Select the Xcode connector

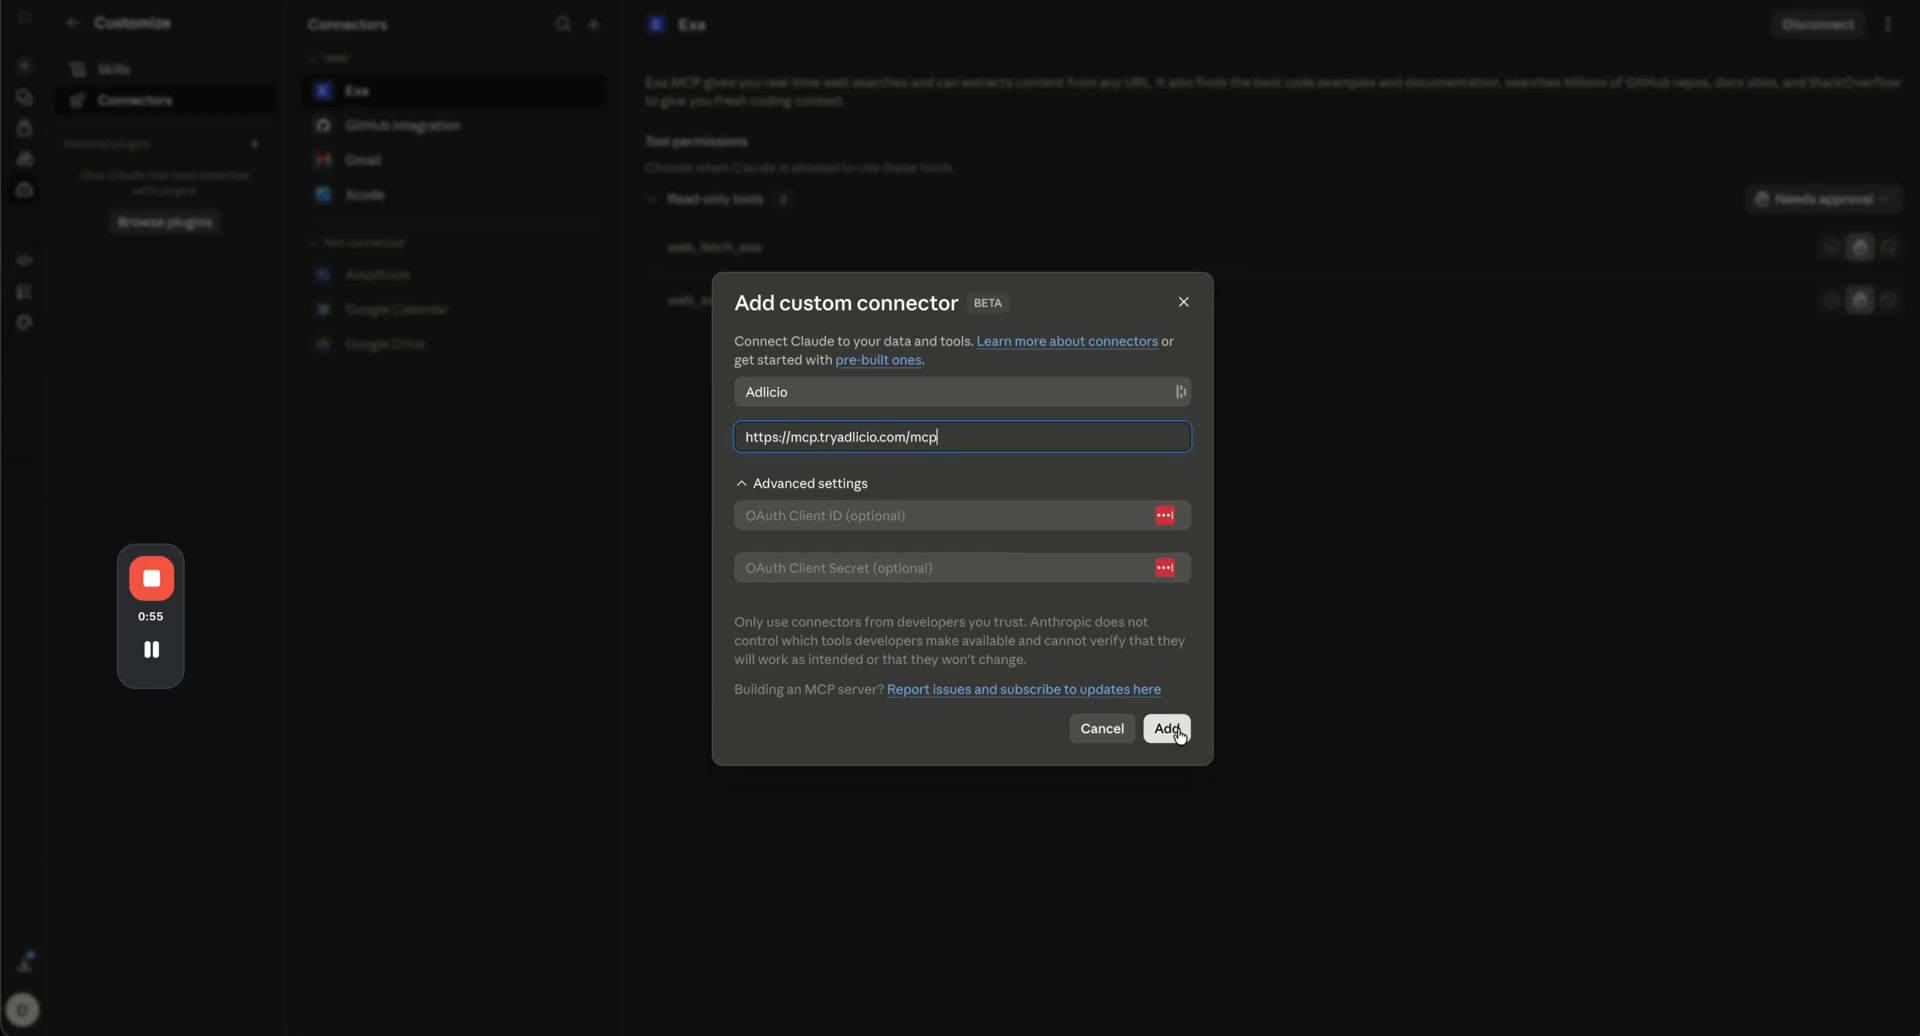tap(454, 195)
